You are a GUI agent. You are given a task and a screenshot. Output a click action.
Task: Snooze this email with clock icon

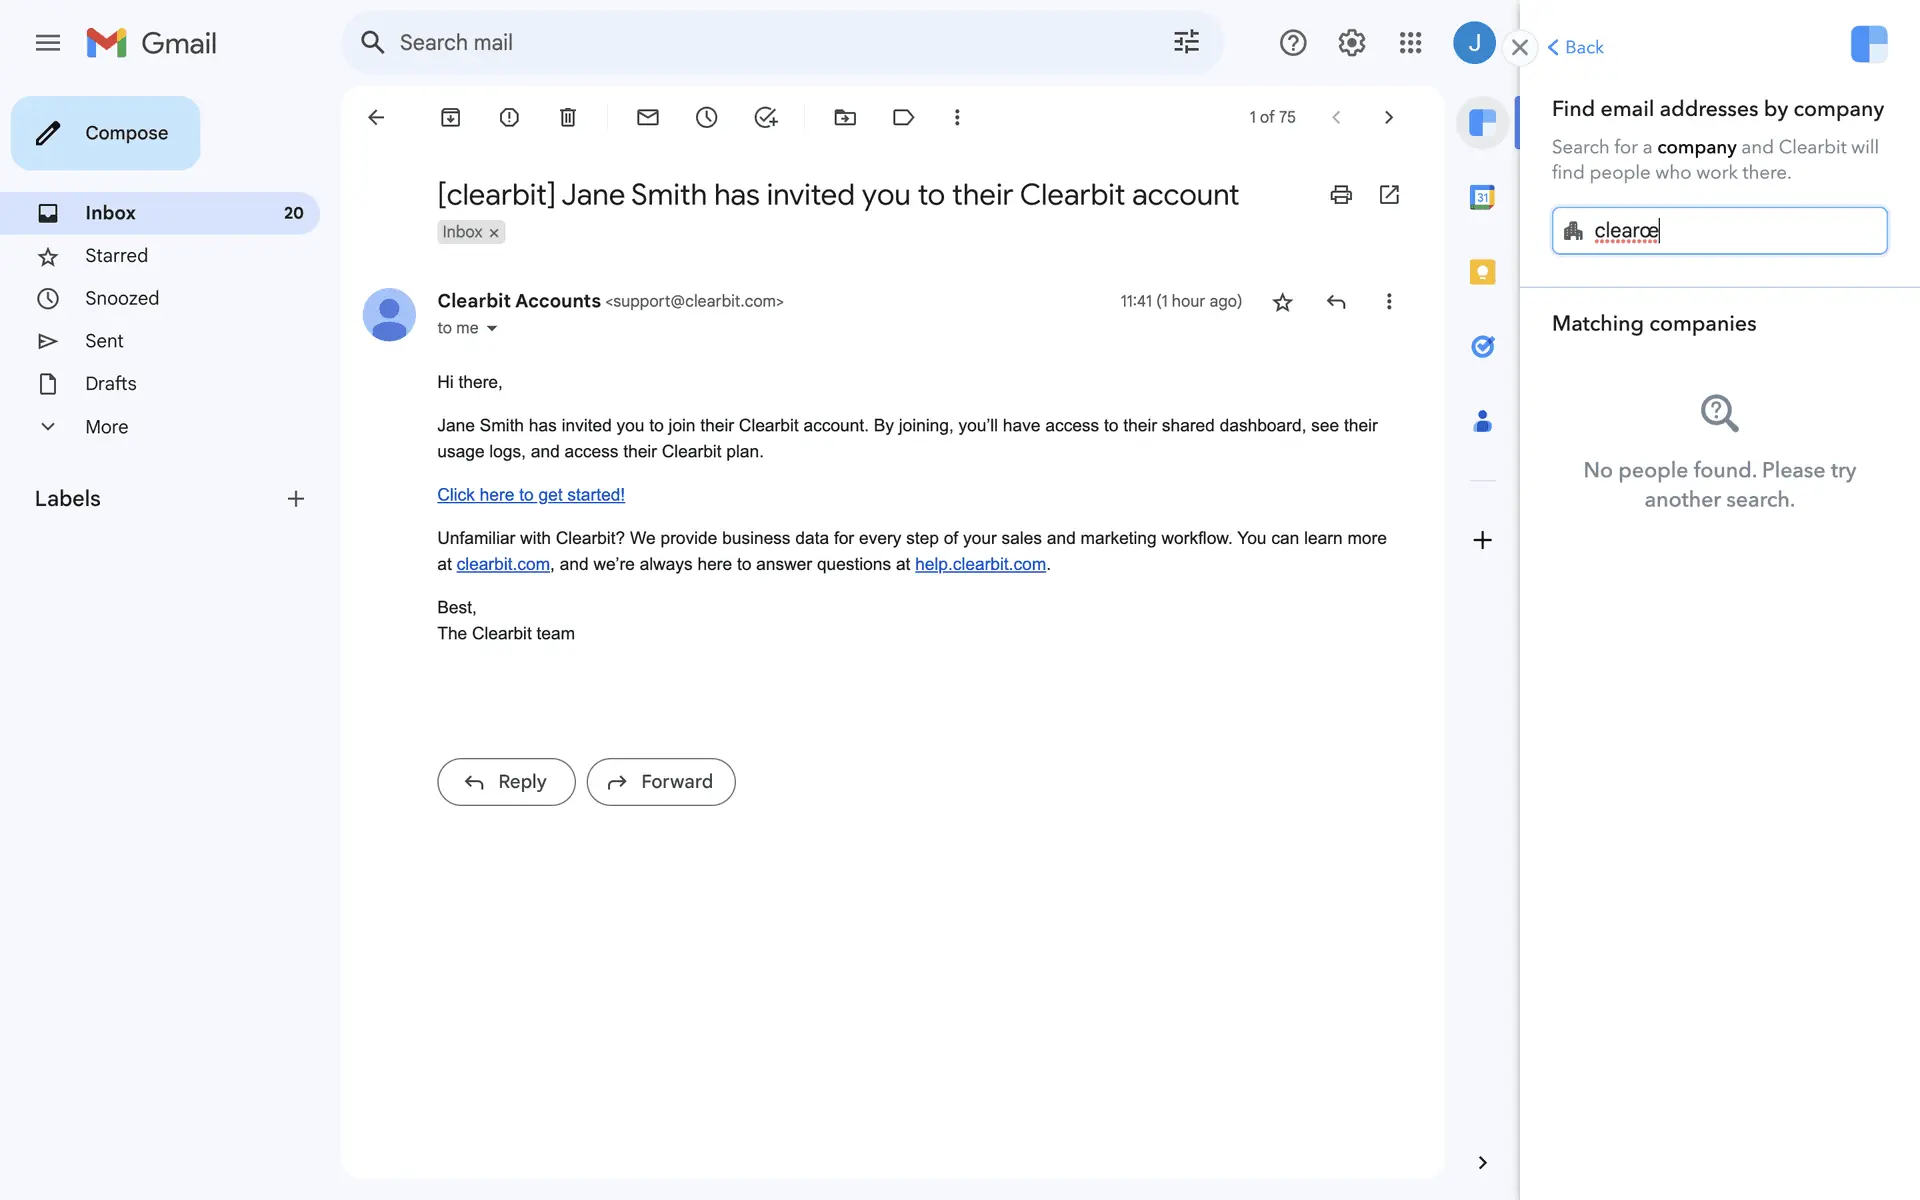(706, 117)
